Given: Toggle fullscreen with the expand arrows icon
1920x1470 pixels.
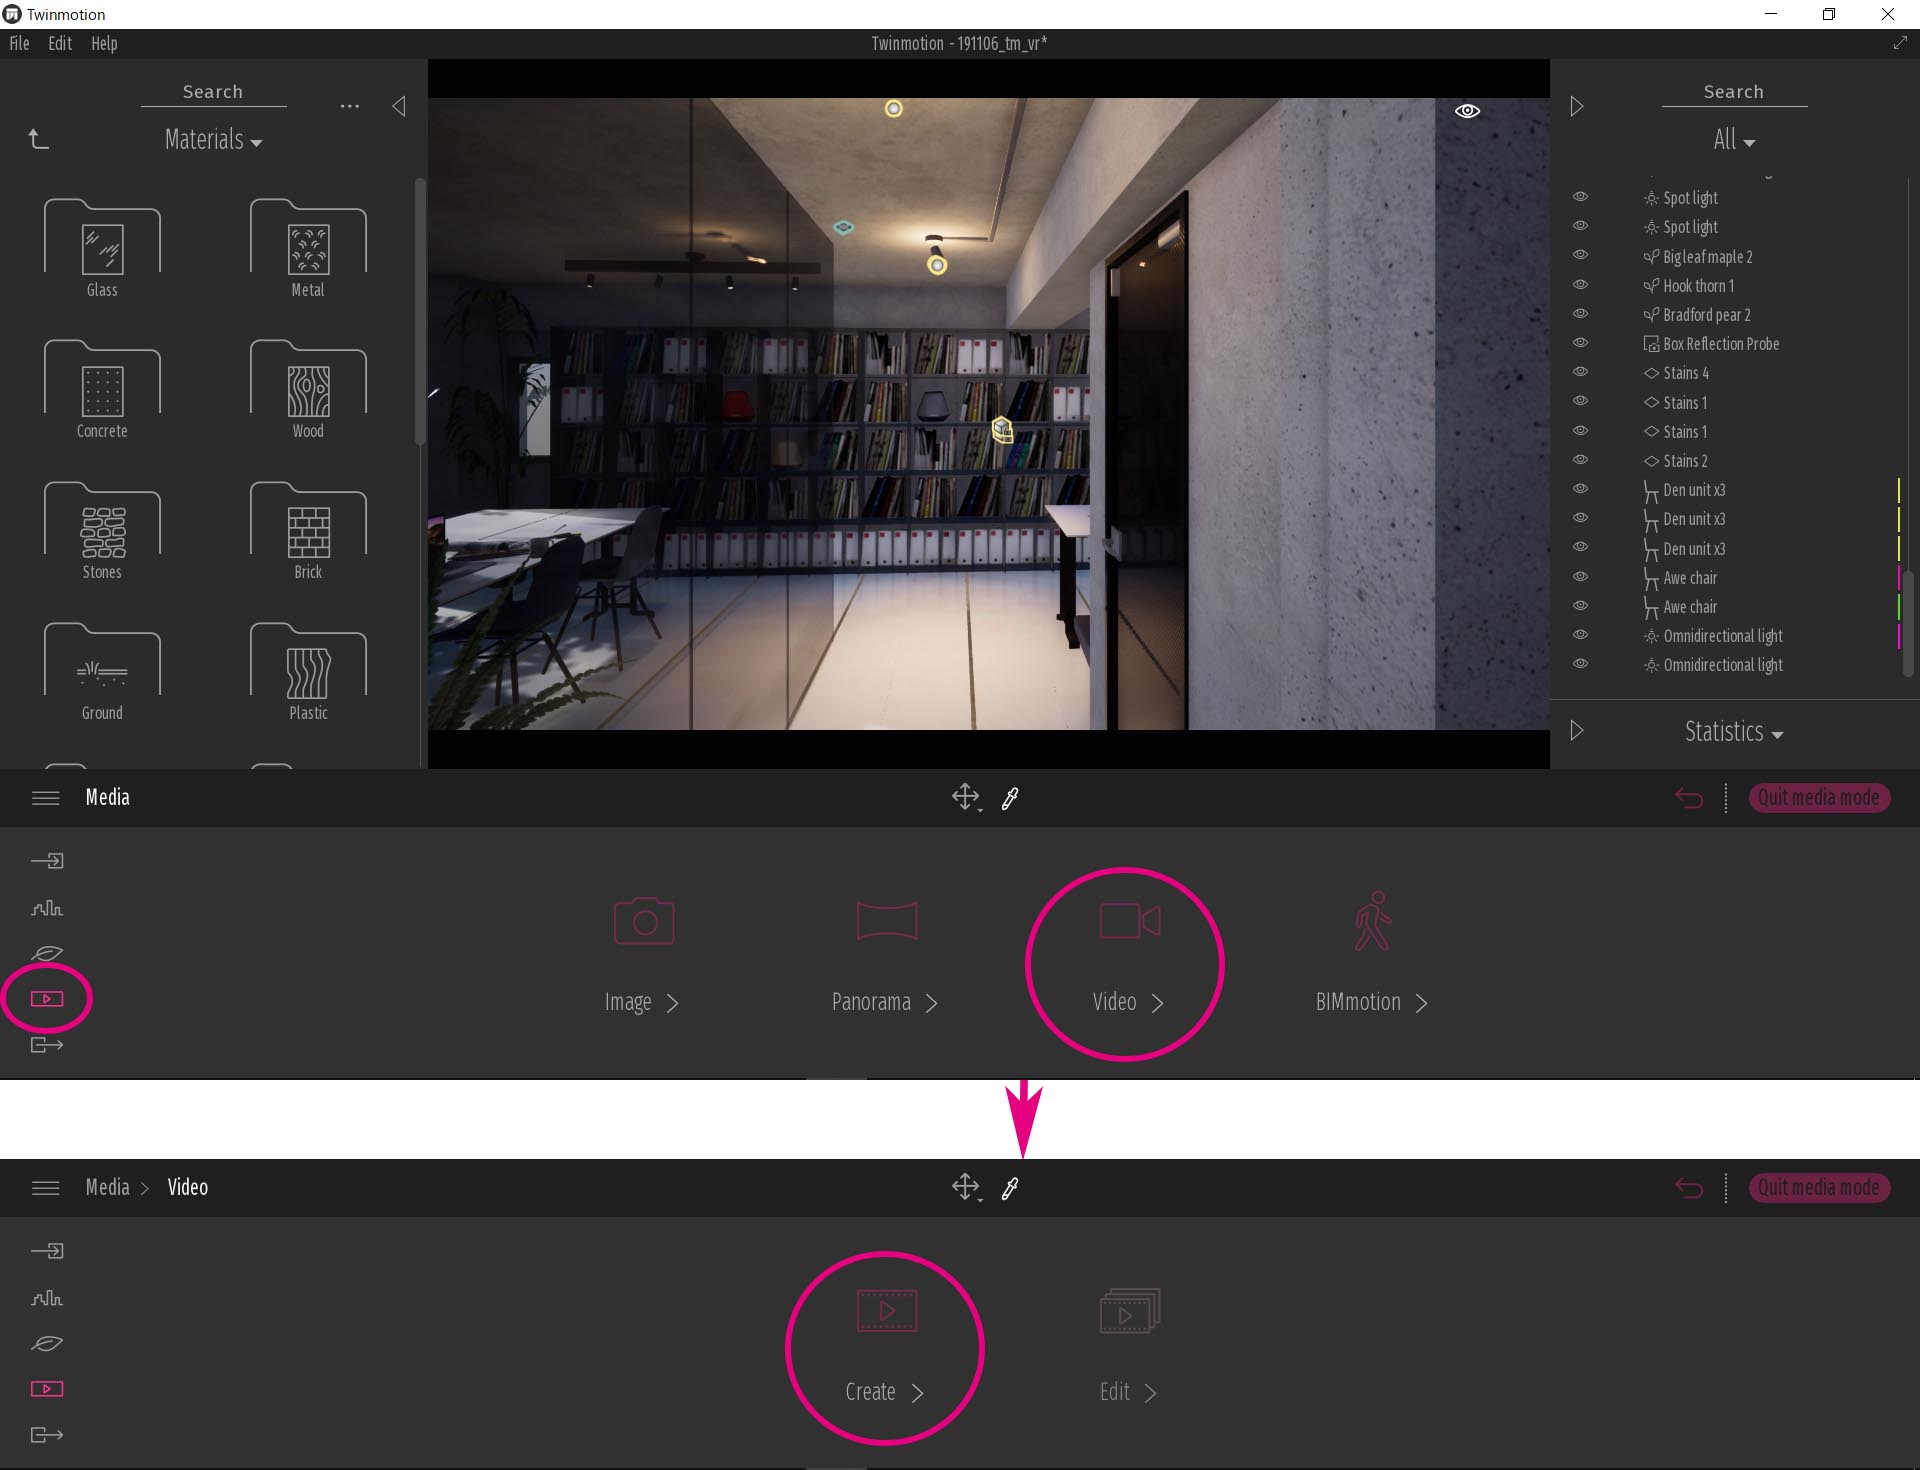Looking at the screenshot, I should click(1900, 43).
